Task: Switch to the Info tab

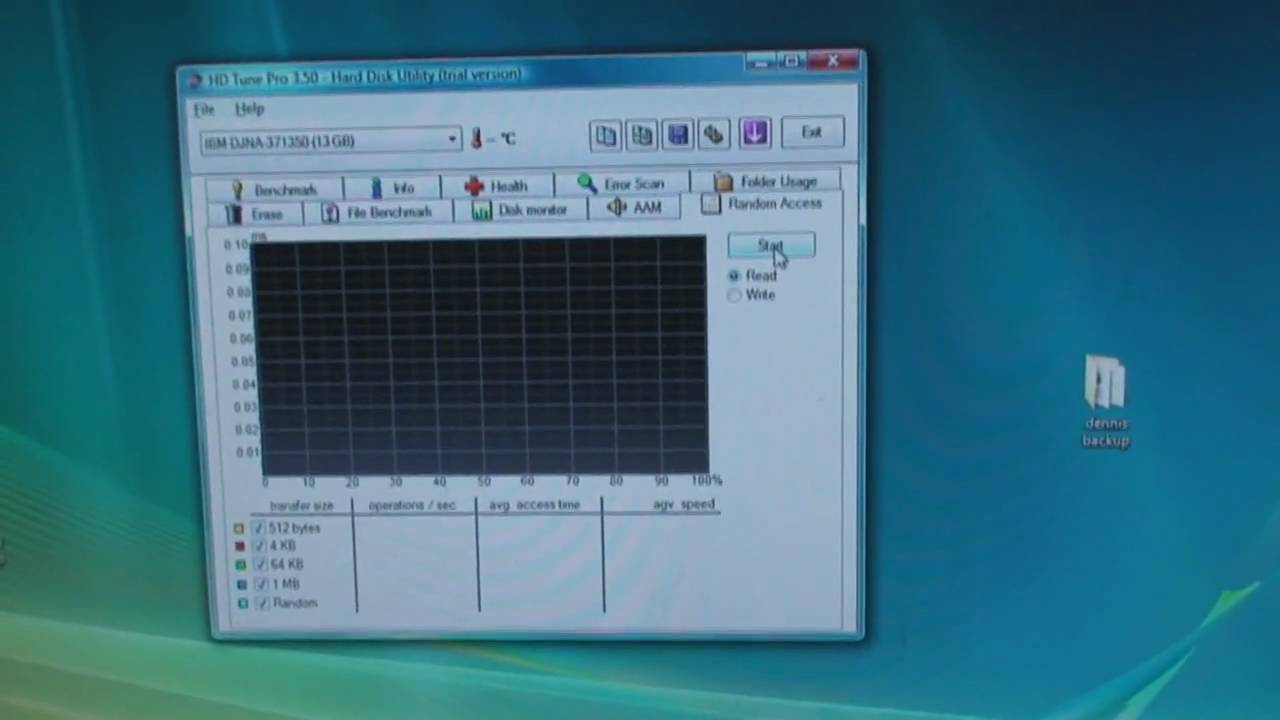Action: point(393,187)
